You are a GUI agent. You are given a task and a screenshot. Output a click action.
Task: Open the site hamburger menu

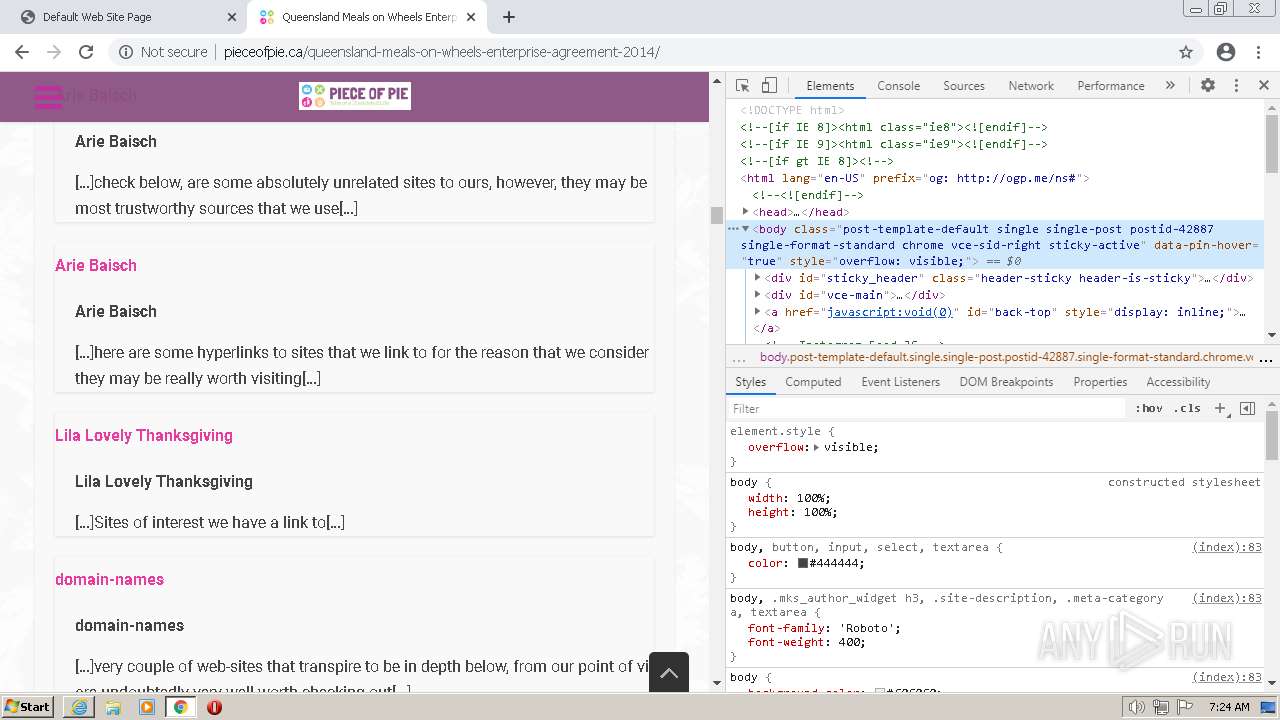coord(48,96)
